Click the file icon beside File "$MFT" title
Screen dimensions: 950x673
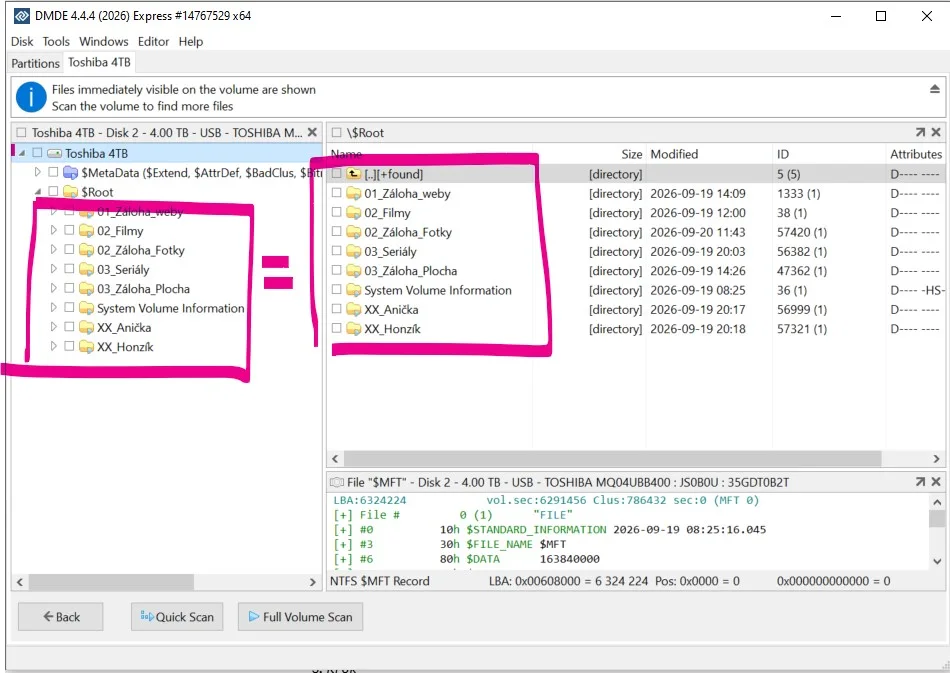click(336, 482)
